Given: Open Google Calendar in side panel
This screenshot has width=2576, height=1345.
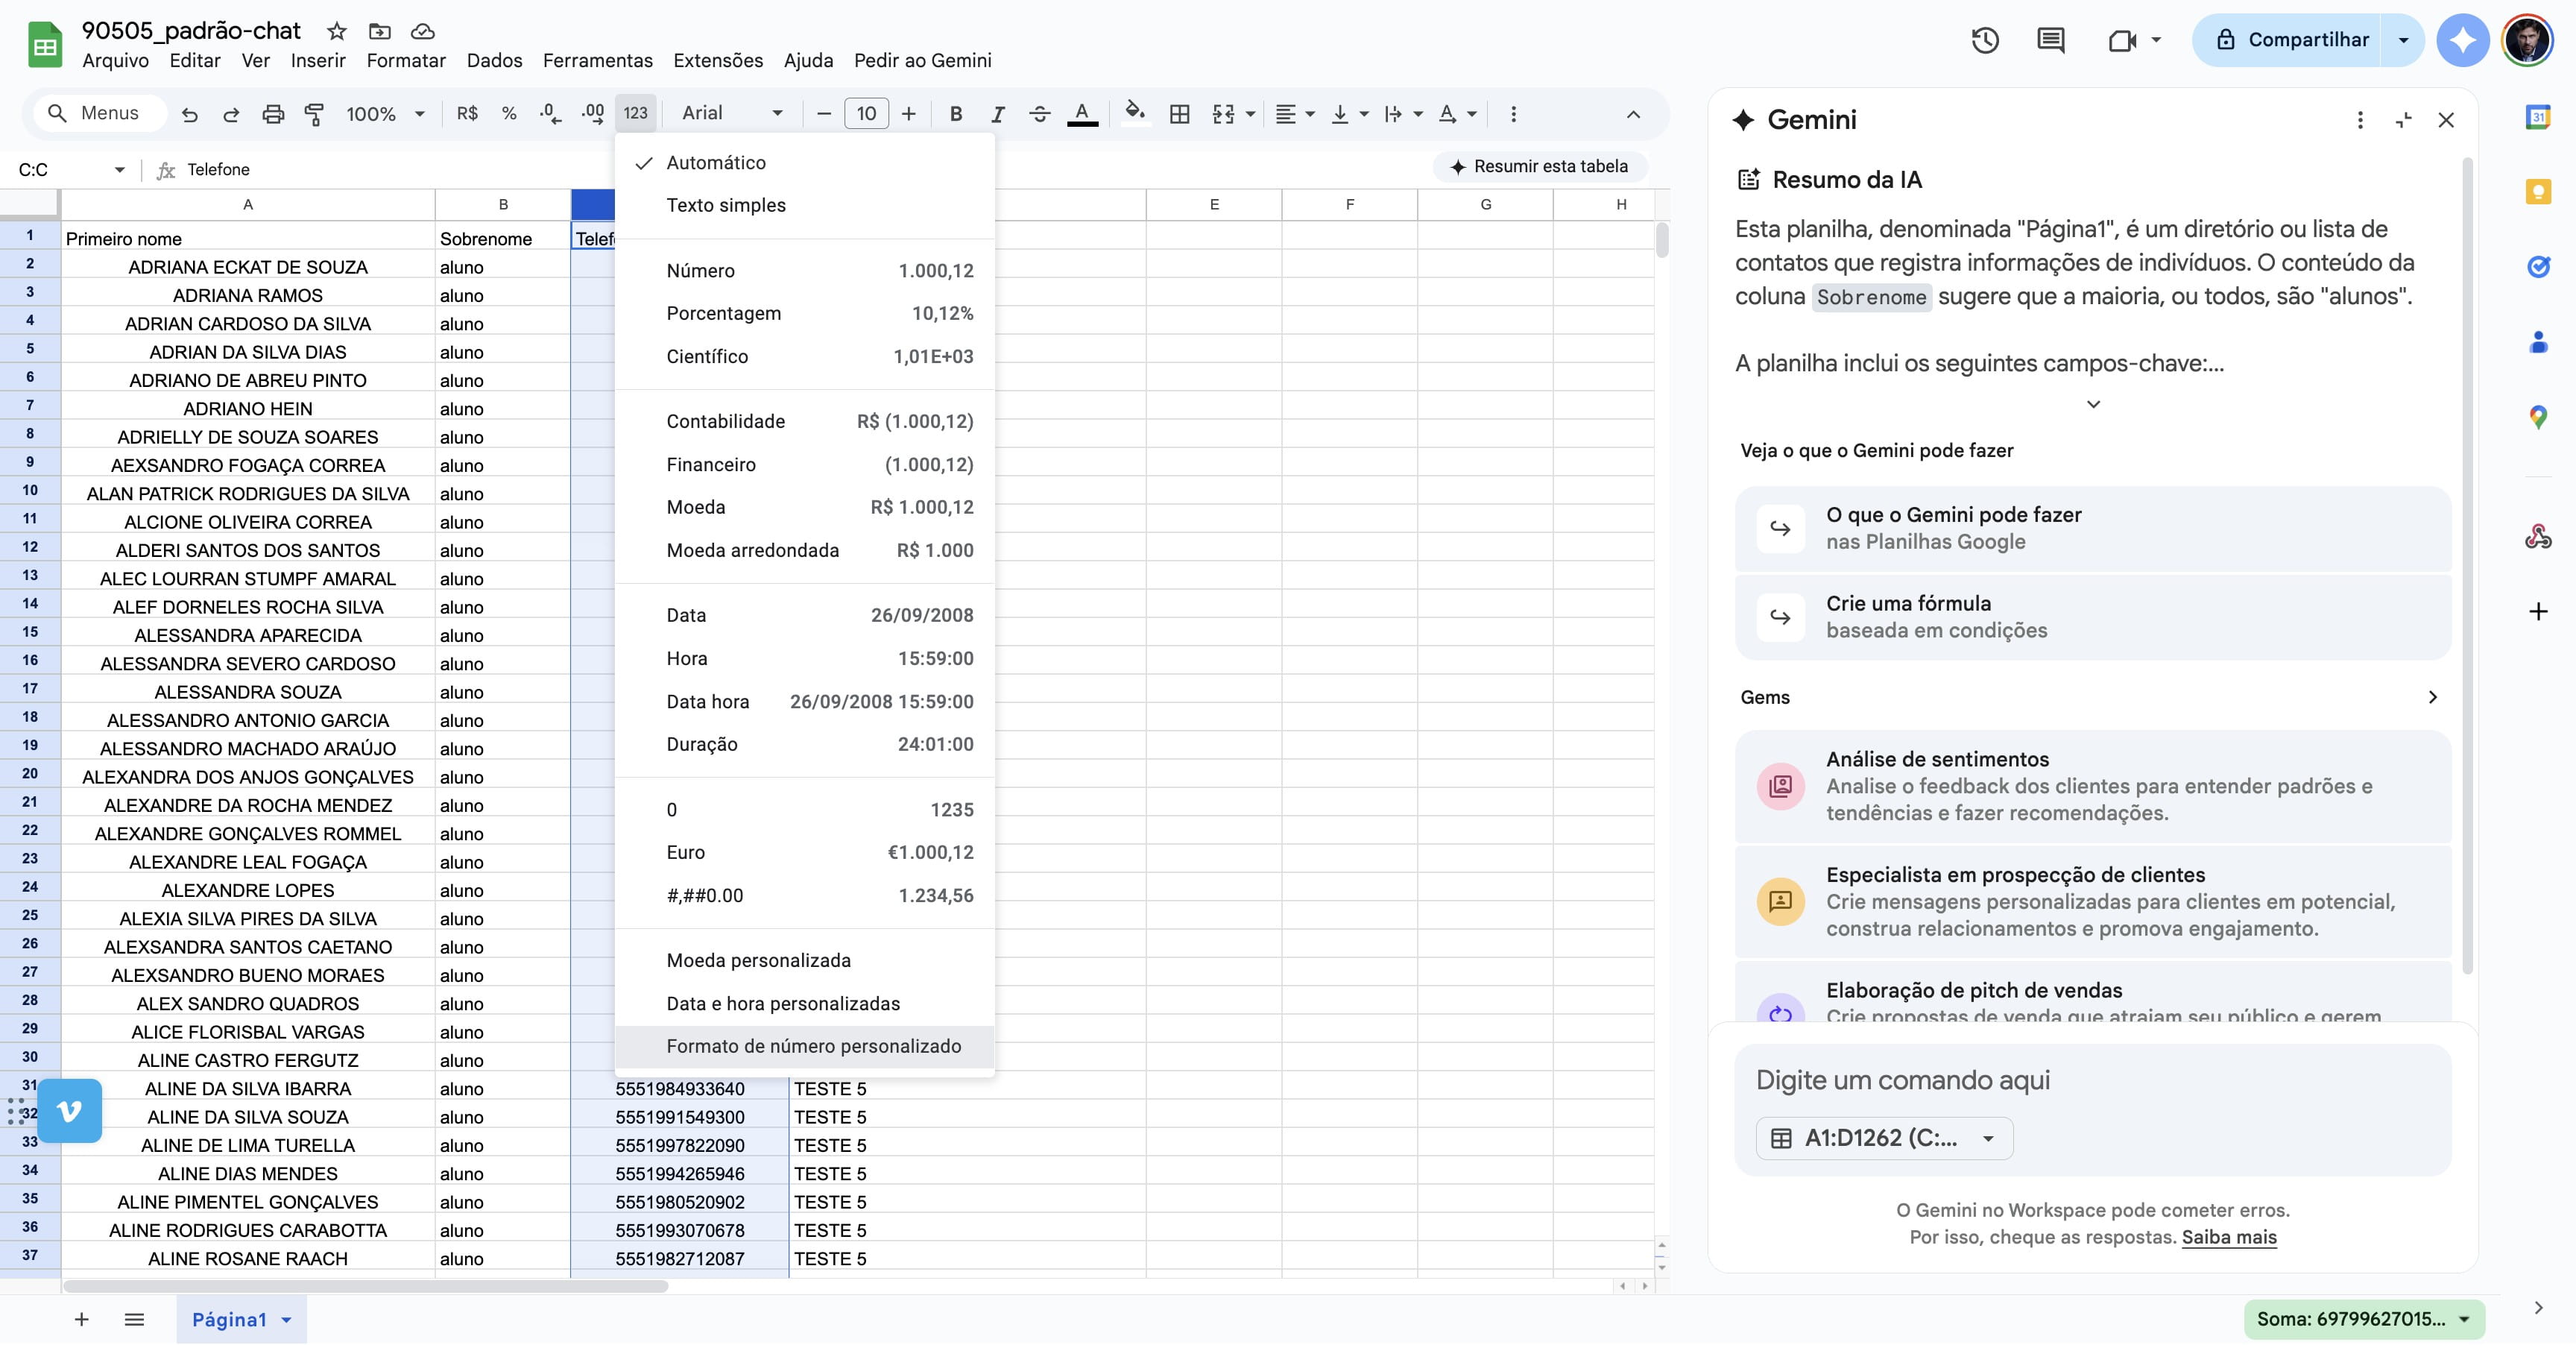Looking at the screenshot, I should pyautogui.click(x=2538, y=117).
